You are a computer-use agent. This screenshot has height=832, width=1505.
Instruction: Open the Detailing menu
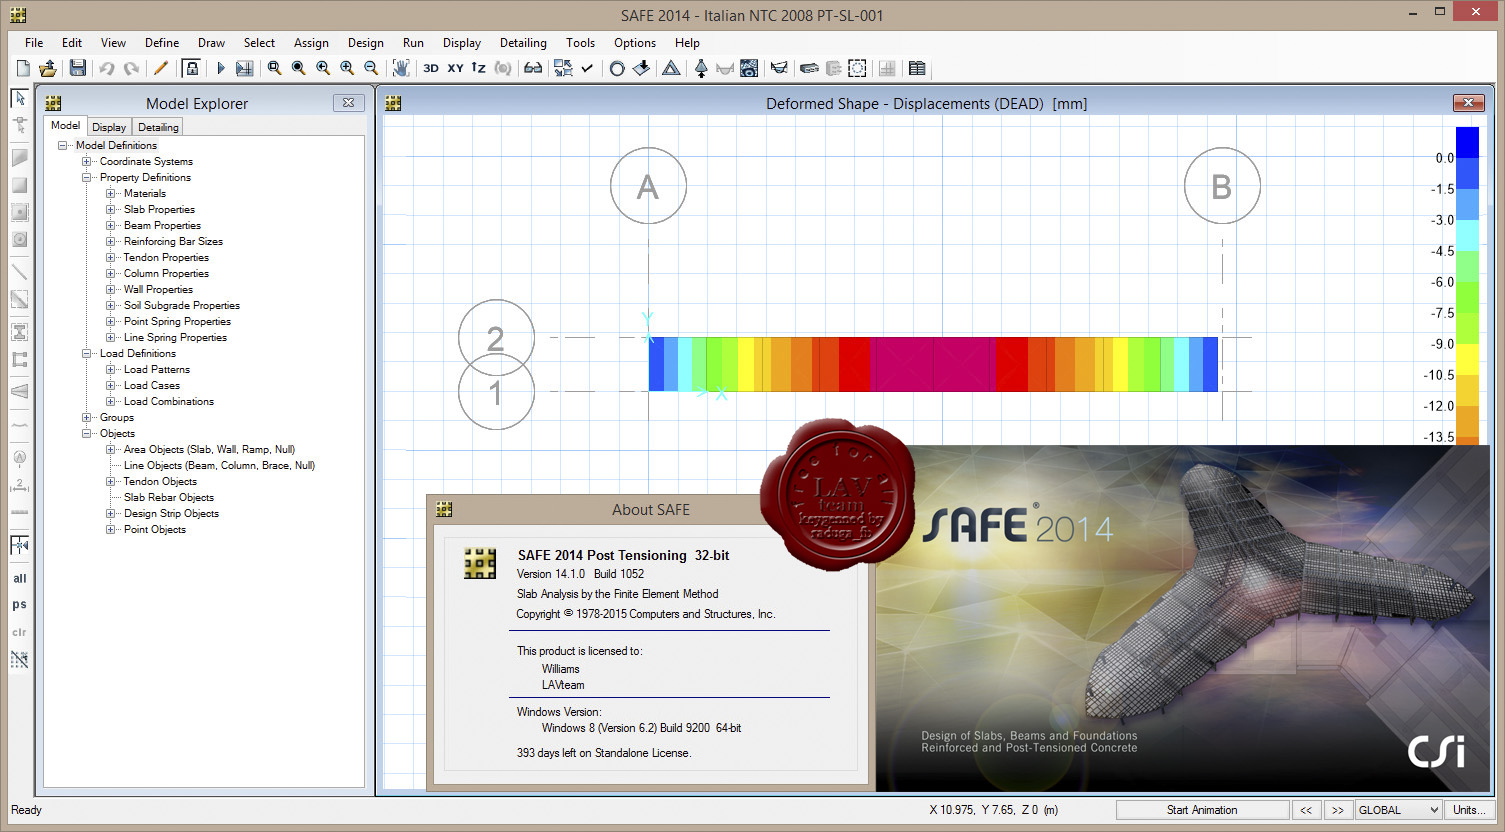(x=523, y=43)
